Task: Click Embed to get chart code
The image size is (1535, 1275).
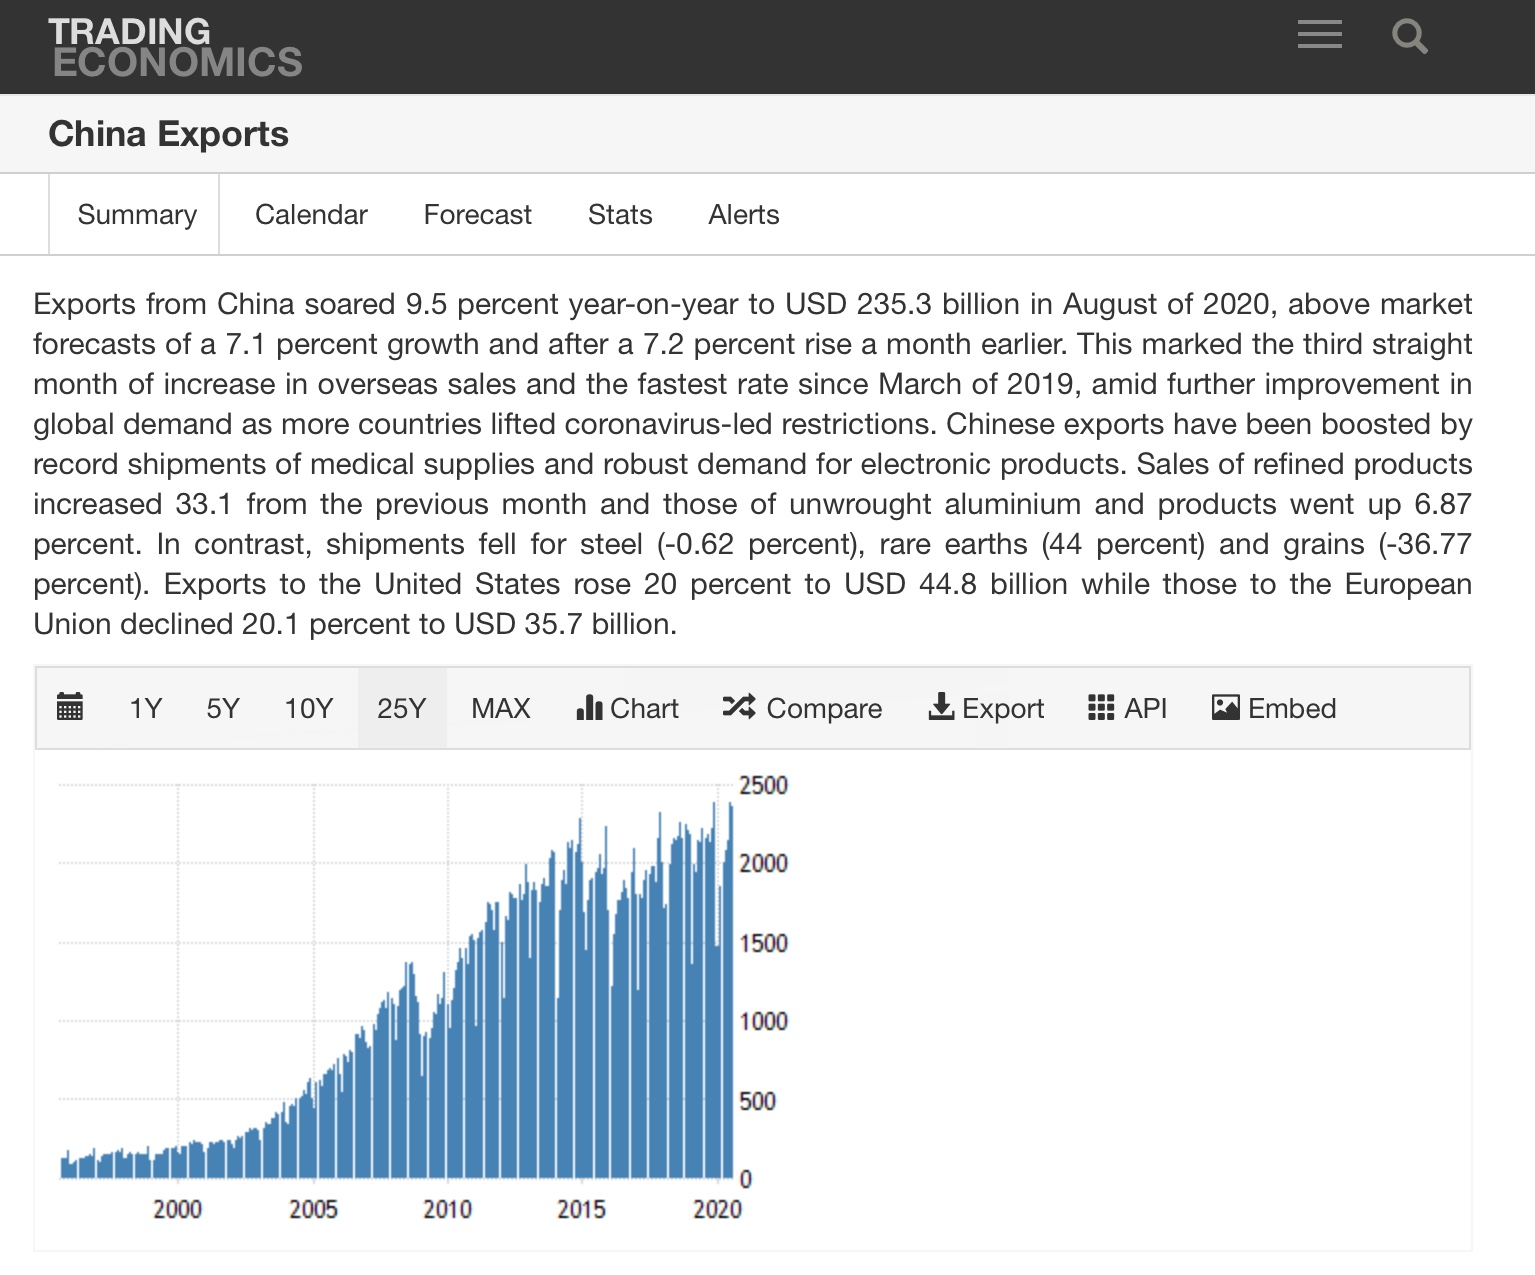Action: click(x=1274, y=708)
